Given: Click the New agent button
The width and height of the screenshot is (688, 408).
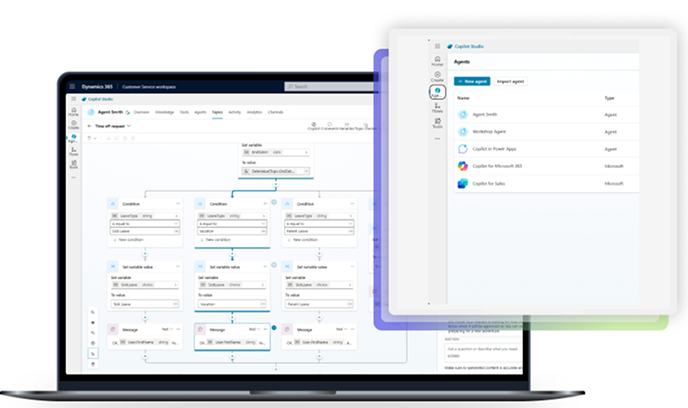Looking at the screenshot, I should 472,82.
